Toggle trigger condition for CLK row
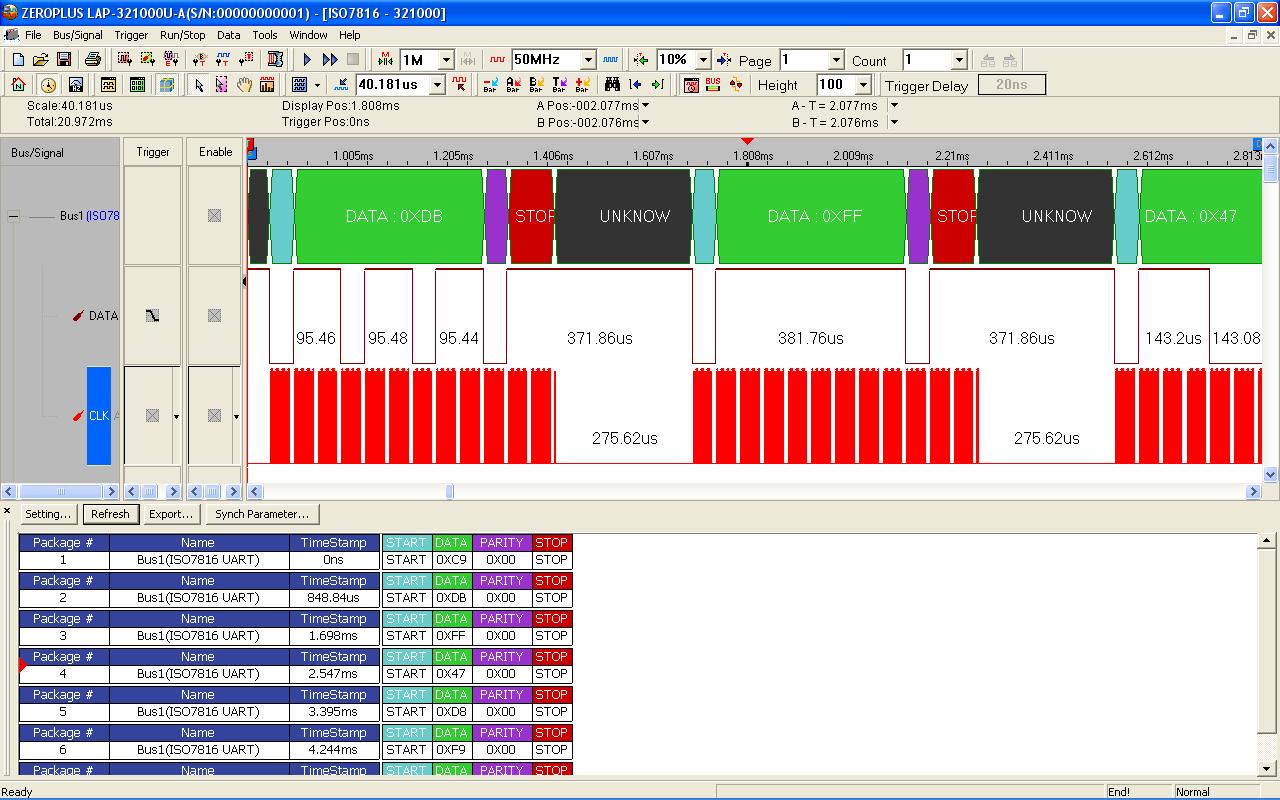Viewport: 1280px width, 800px height. click(152, 415)
